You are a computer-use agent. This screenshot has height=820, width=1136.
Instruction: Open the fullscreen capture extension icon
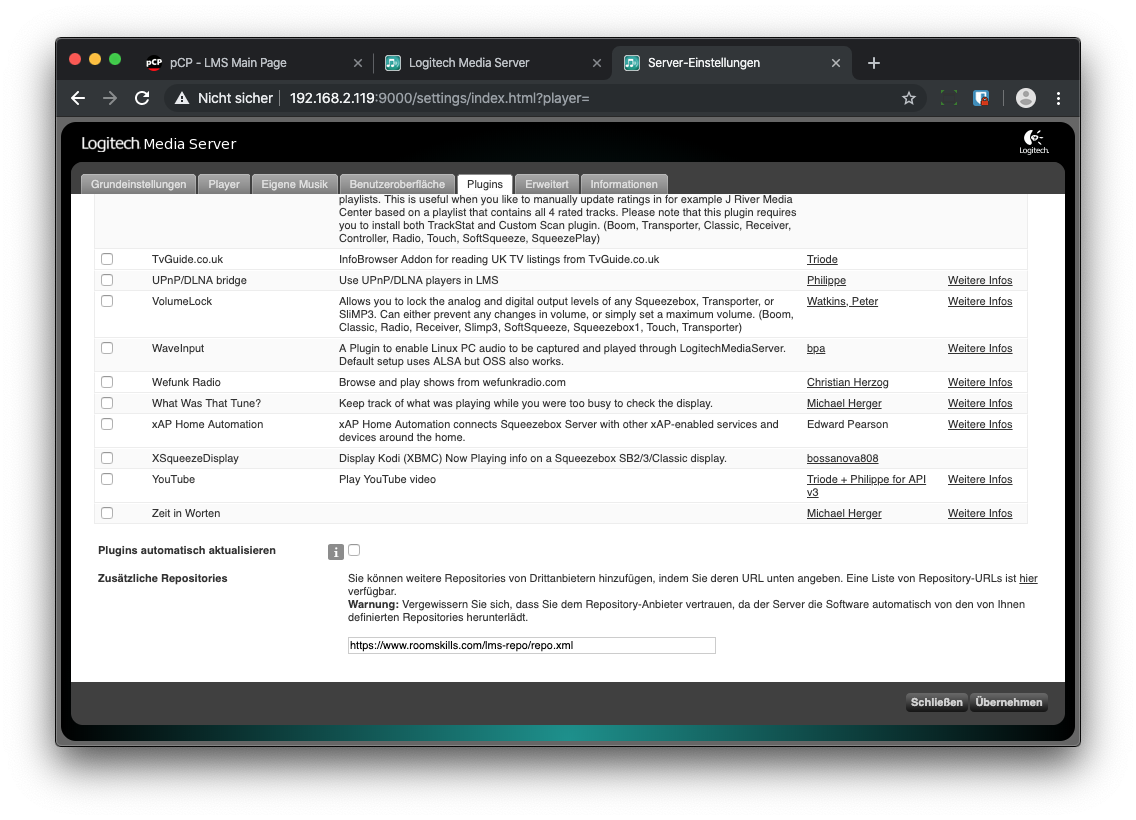[948, 99]
